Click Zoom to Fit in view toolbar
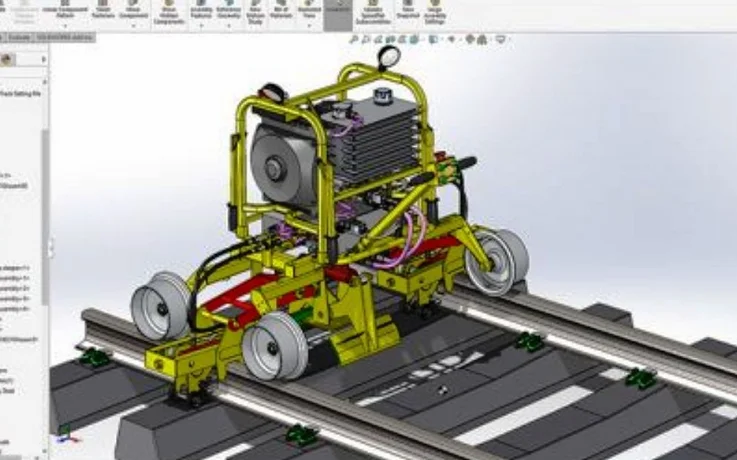 click(354, 40)
